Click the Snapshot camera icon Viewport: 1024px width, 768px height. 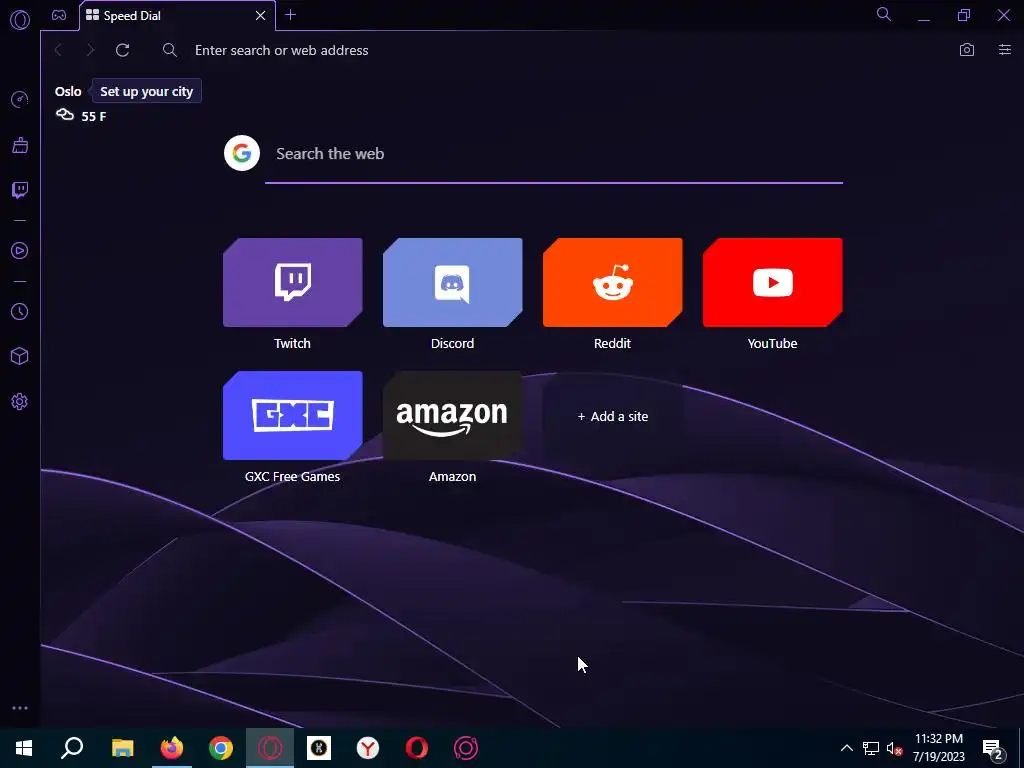click(x=967, y=50)
